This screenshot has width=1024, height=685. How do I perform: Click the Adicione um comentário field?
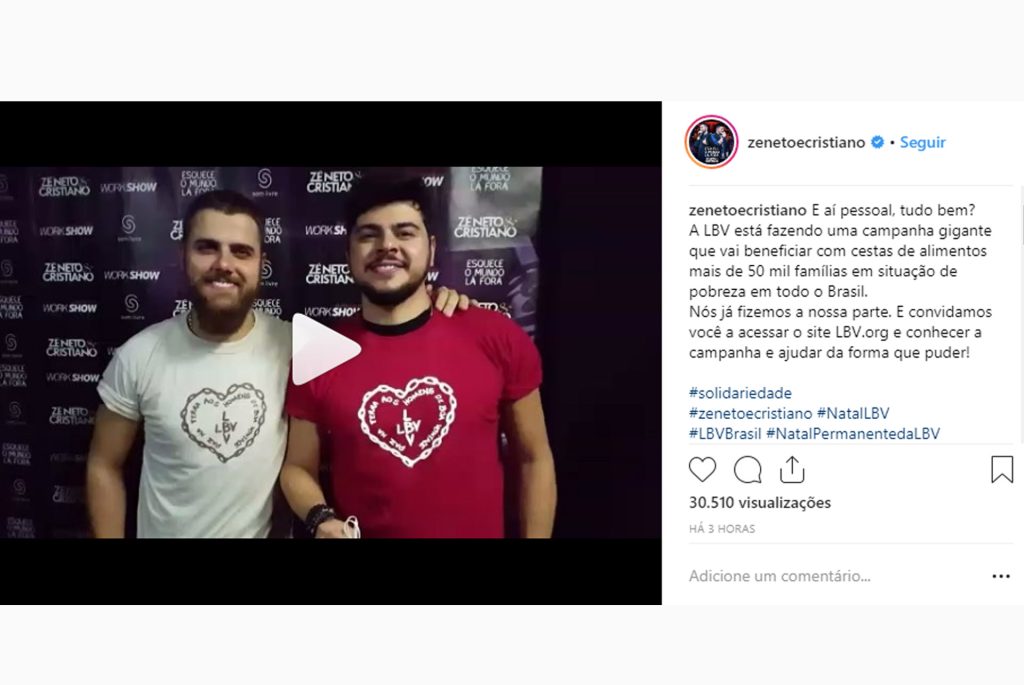coord(836,576)
